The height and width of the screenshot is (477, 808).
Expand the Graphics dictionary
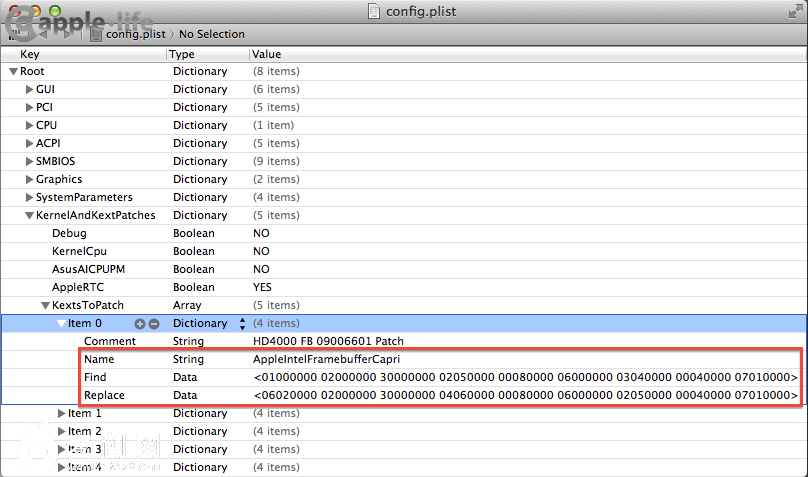29,180
